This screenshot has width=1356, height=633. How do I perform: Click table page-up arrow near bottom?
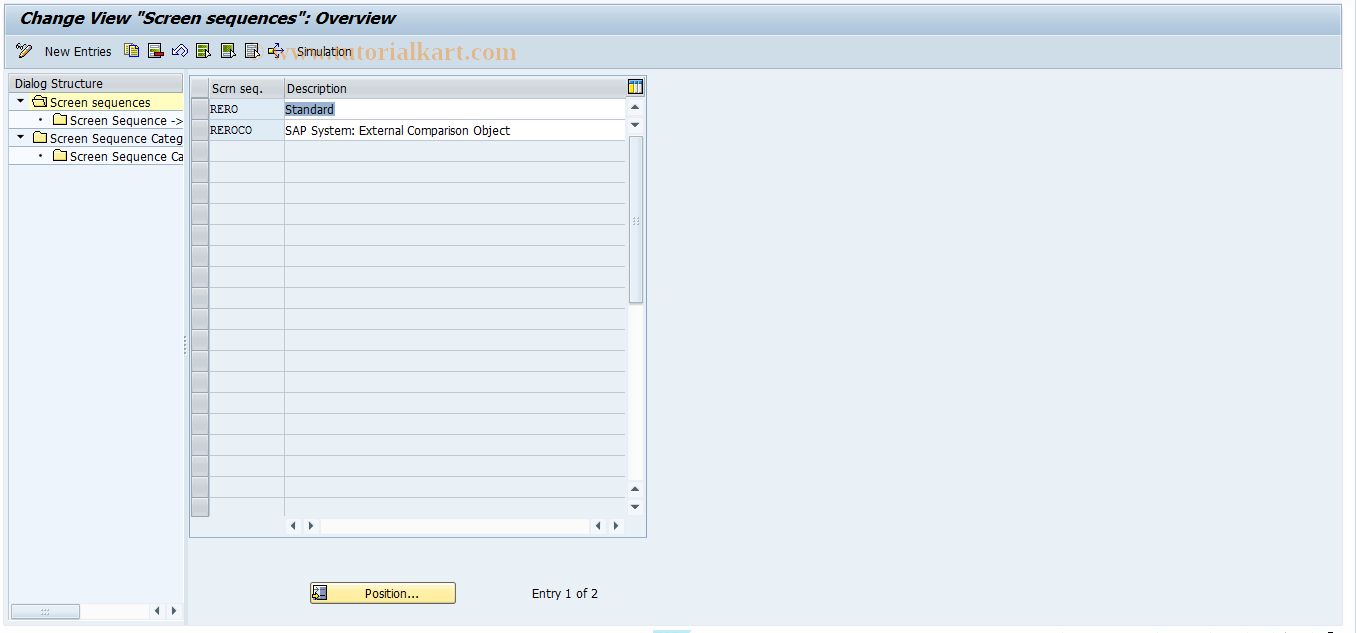635,489
